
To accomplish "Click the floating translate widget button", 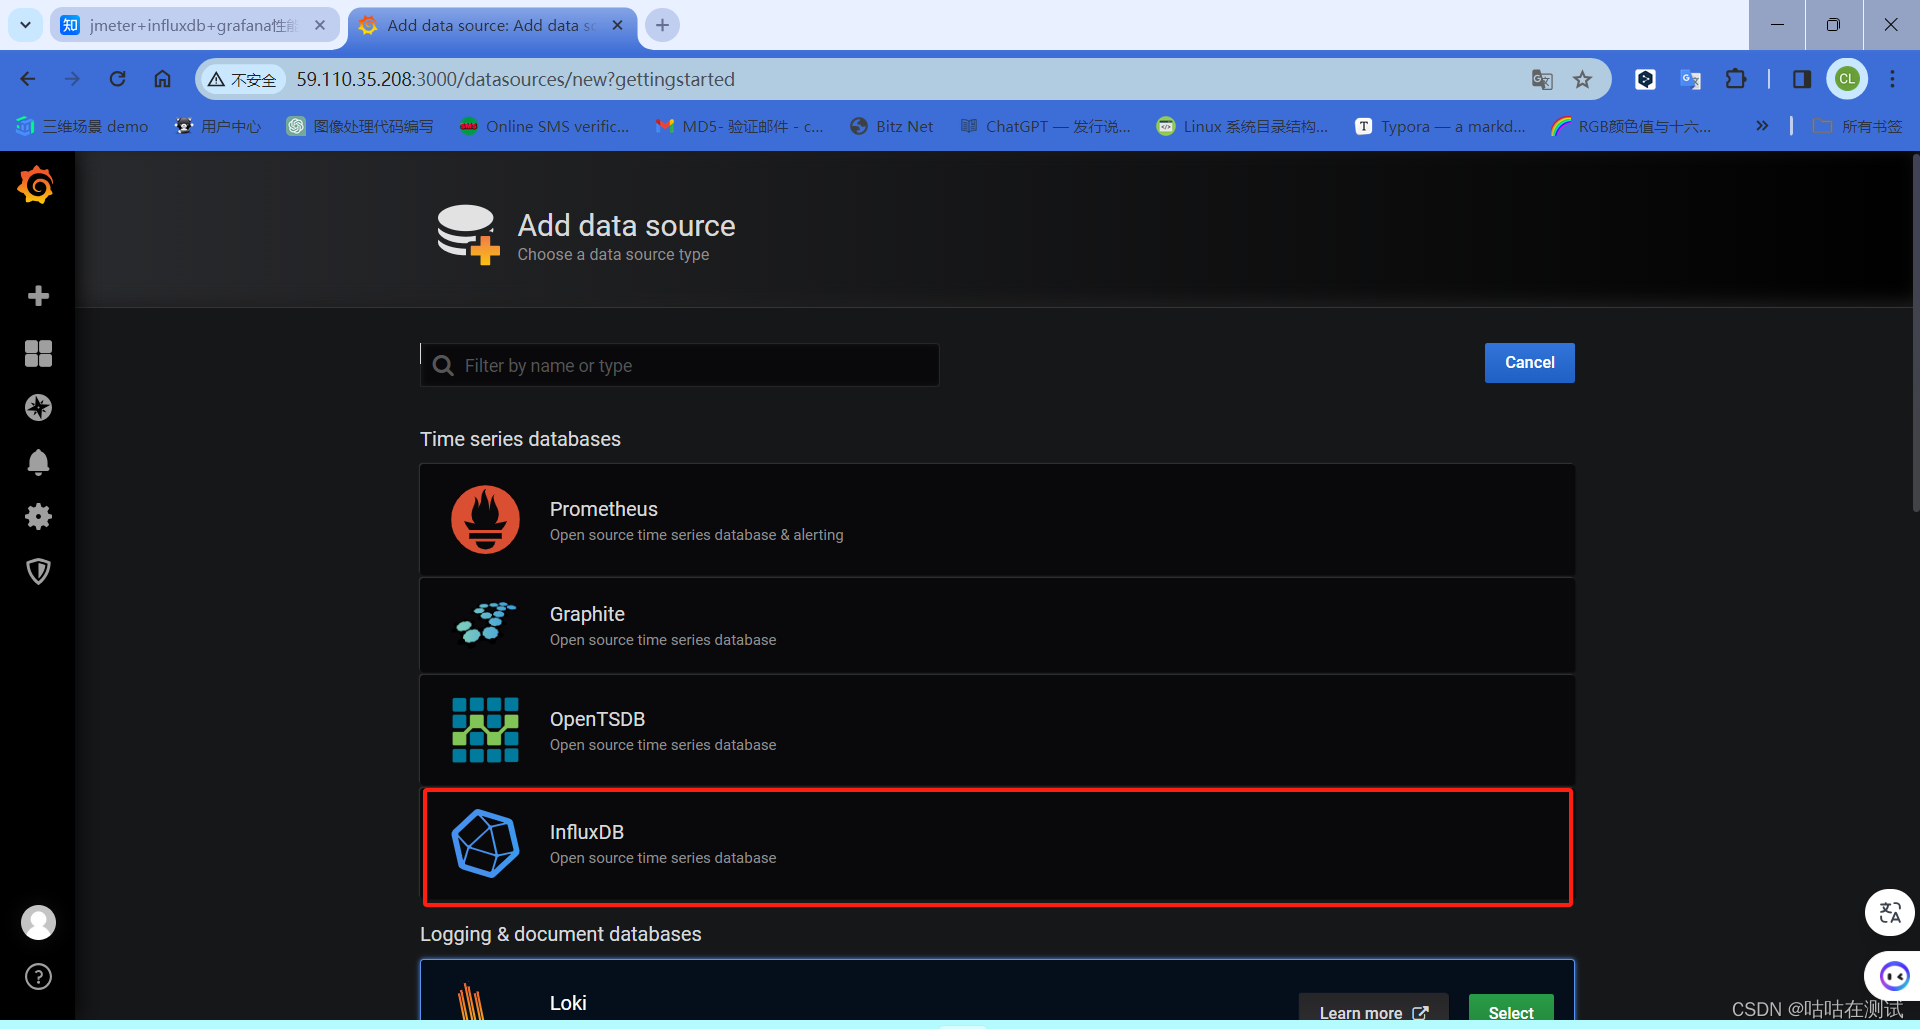I will (x=1890, y=912).
